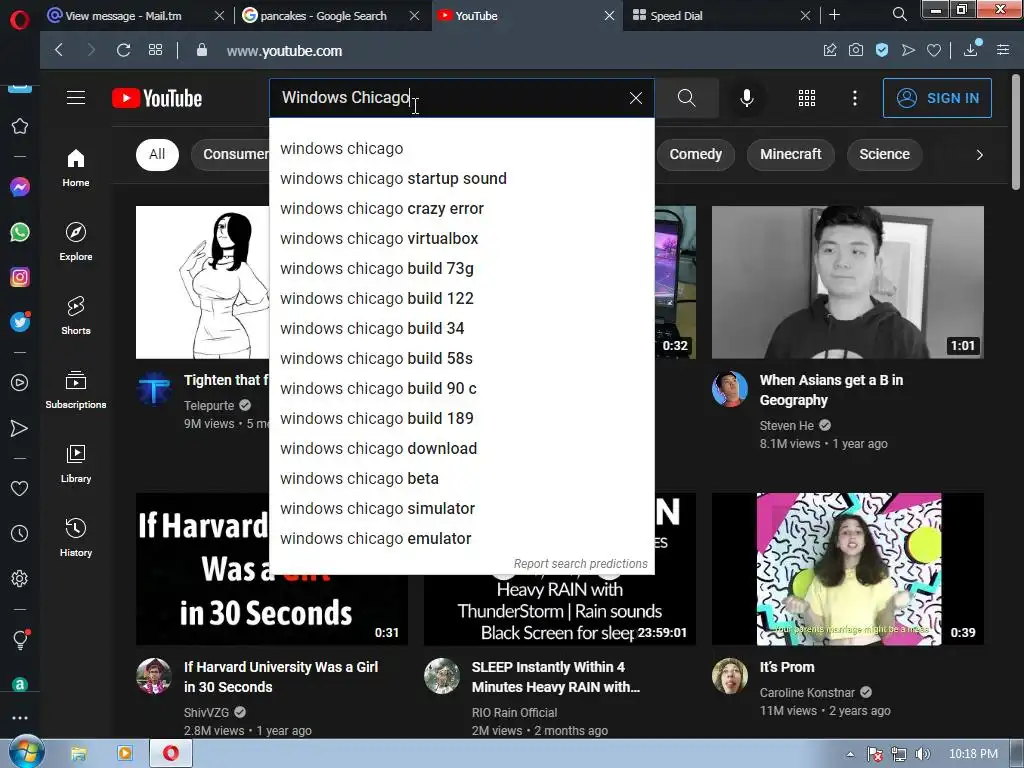This screenshot has width=1024, height=768.
Task: Choose suggestion 'windows chicago build 73g'
Action: 462,269
